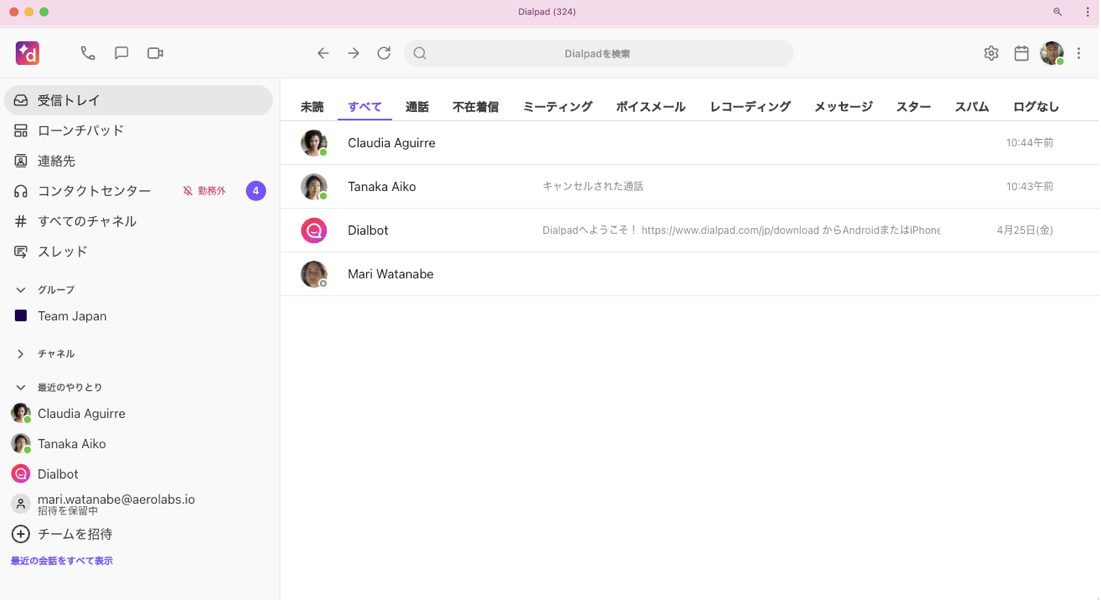Collapse the 最近のやりとり section
This screenshot has height=600, width=1101.
pyautogui.click(x=21, y=387)
